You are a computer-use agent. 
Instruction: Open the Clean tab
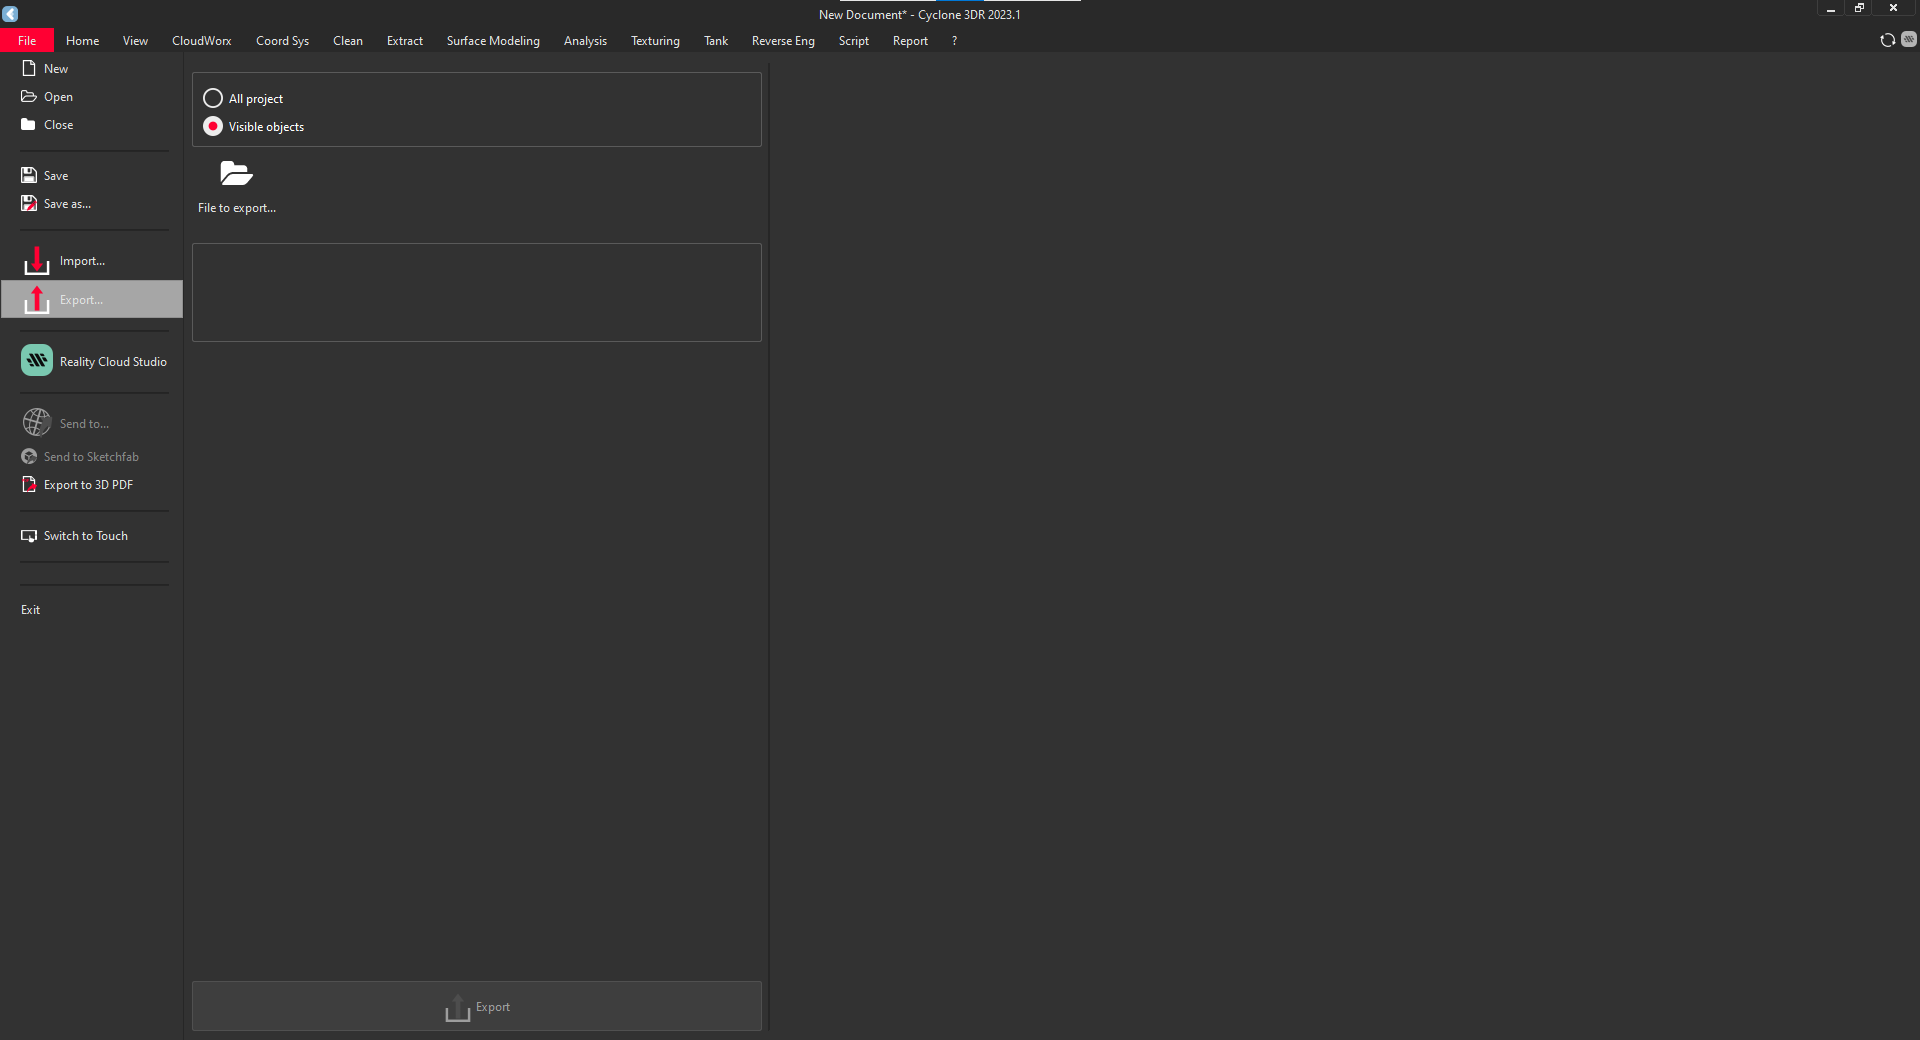tap(348, 41)
